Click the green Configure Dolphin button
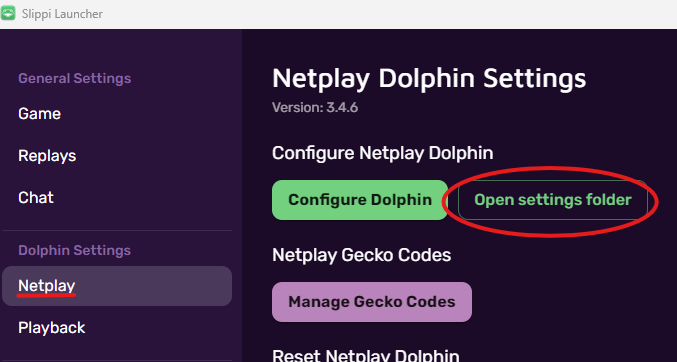Viewport: 677px width, 362px height. [x=360, y=200]
